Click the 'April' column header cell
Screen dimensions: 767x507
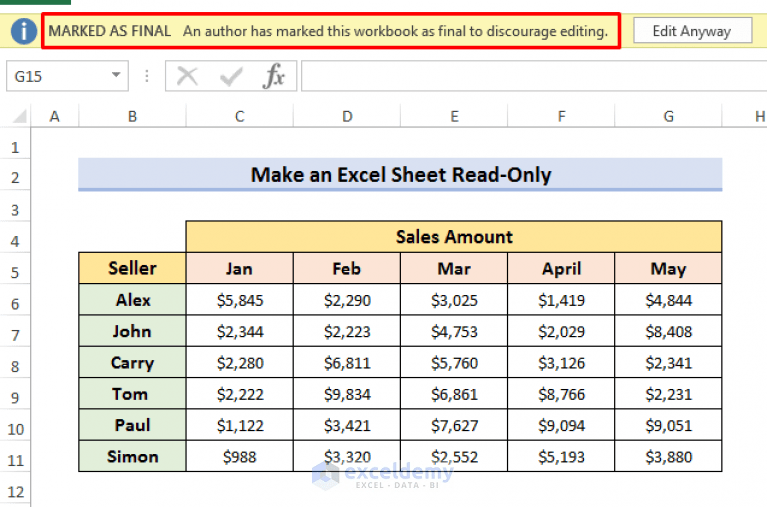coord(561,268)
